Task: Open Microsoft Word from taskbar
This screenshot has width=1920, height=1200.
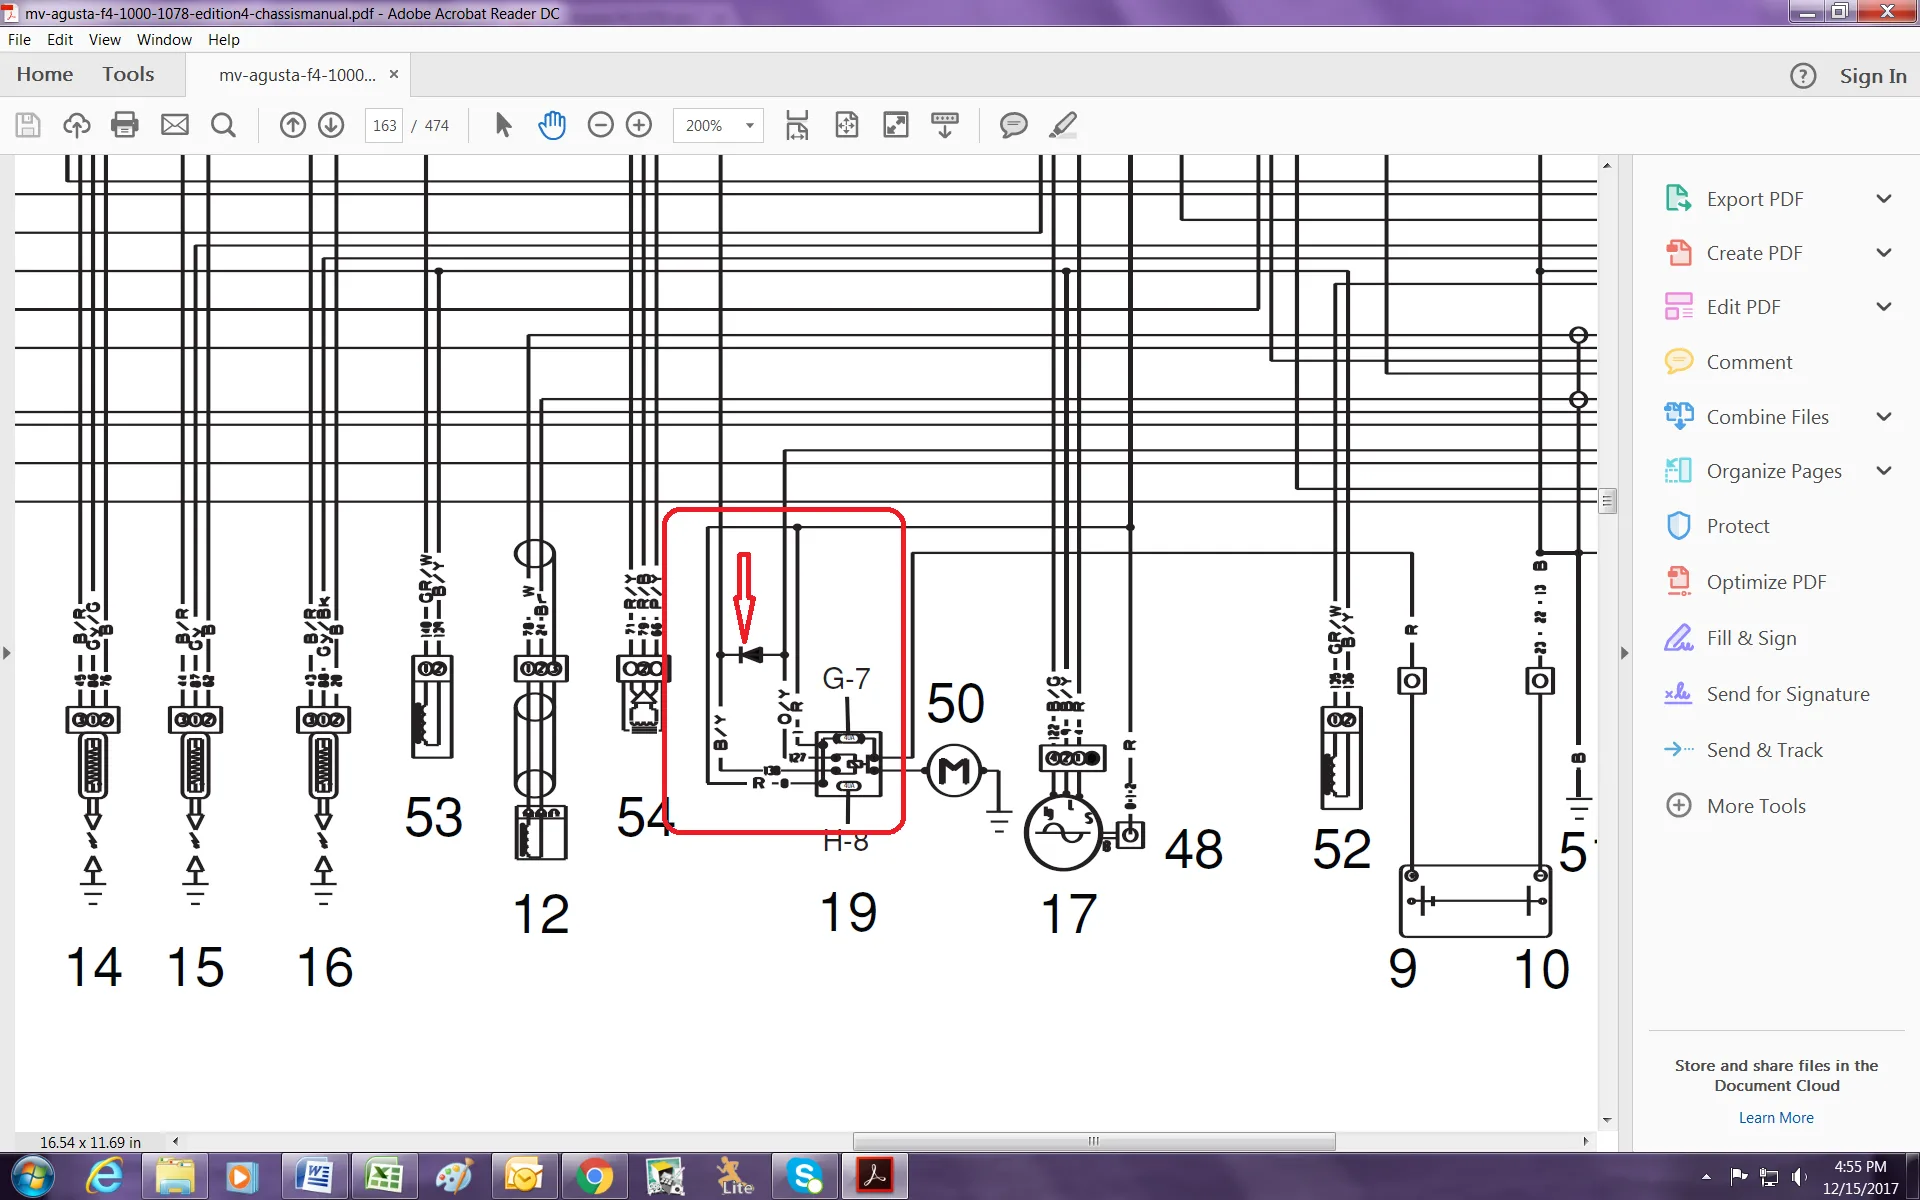Action: [314, 1177]
